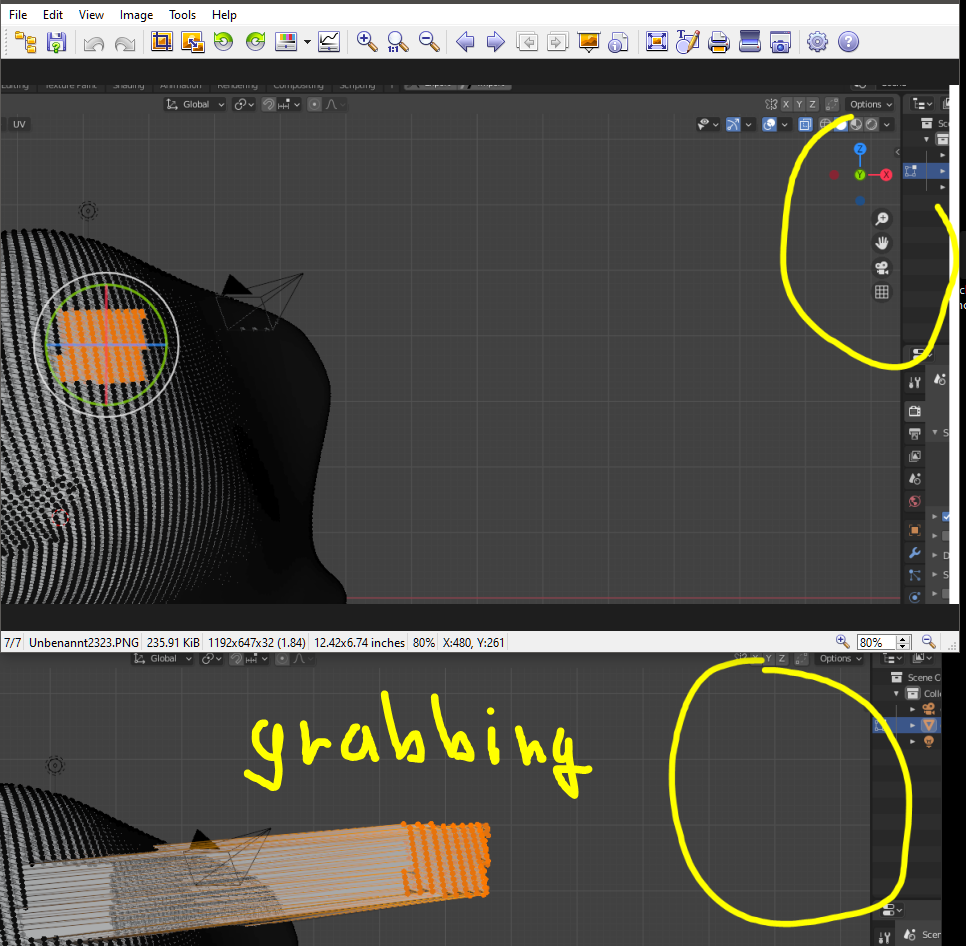The image size is (966, 946).
Task: Open the Help menu
Action: coord(224,15)
